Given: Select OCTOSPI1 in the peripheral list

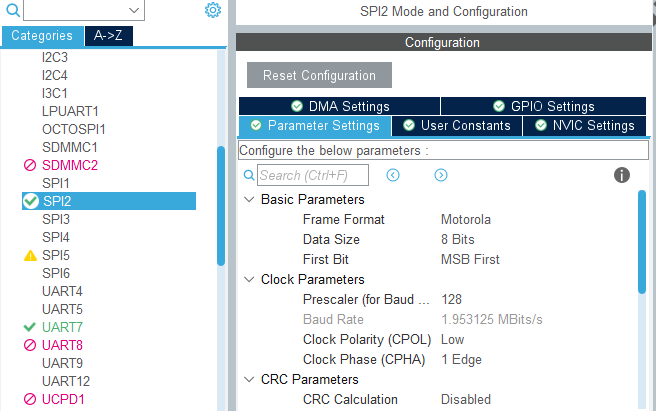Looking at the screenshot, I should [74, 129].
